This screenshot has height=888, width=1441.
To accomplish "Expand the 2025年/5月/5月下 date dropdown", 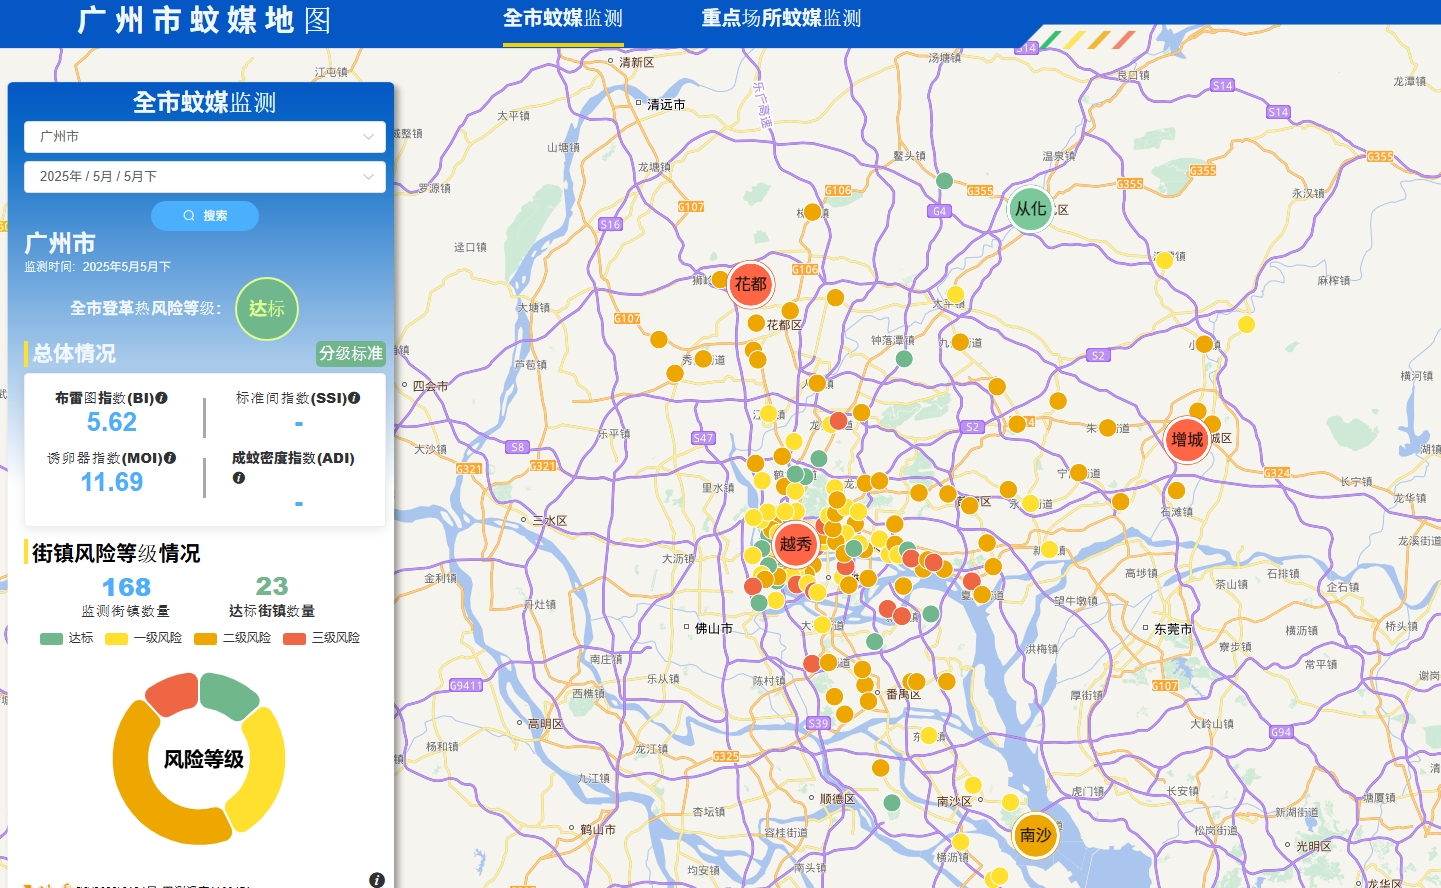I will point(205,177).
